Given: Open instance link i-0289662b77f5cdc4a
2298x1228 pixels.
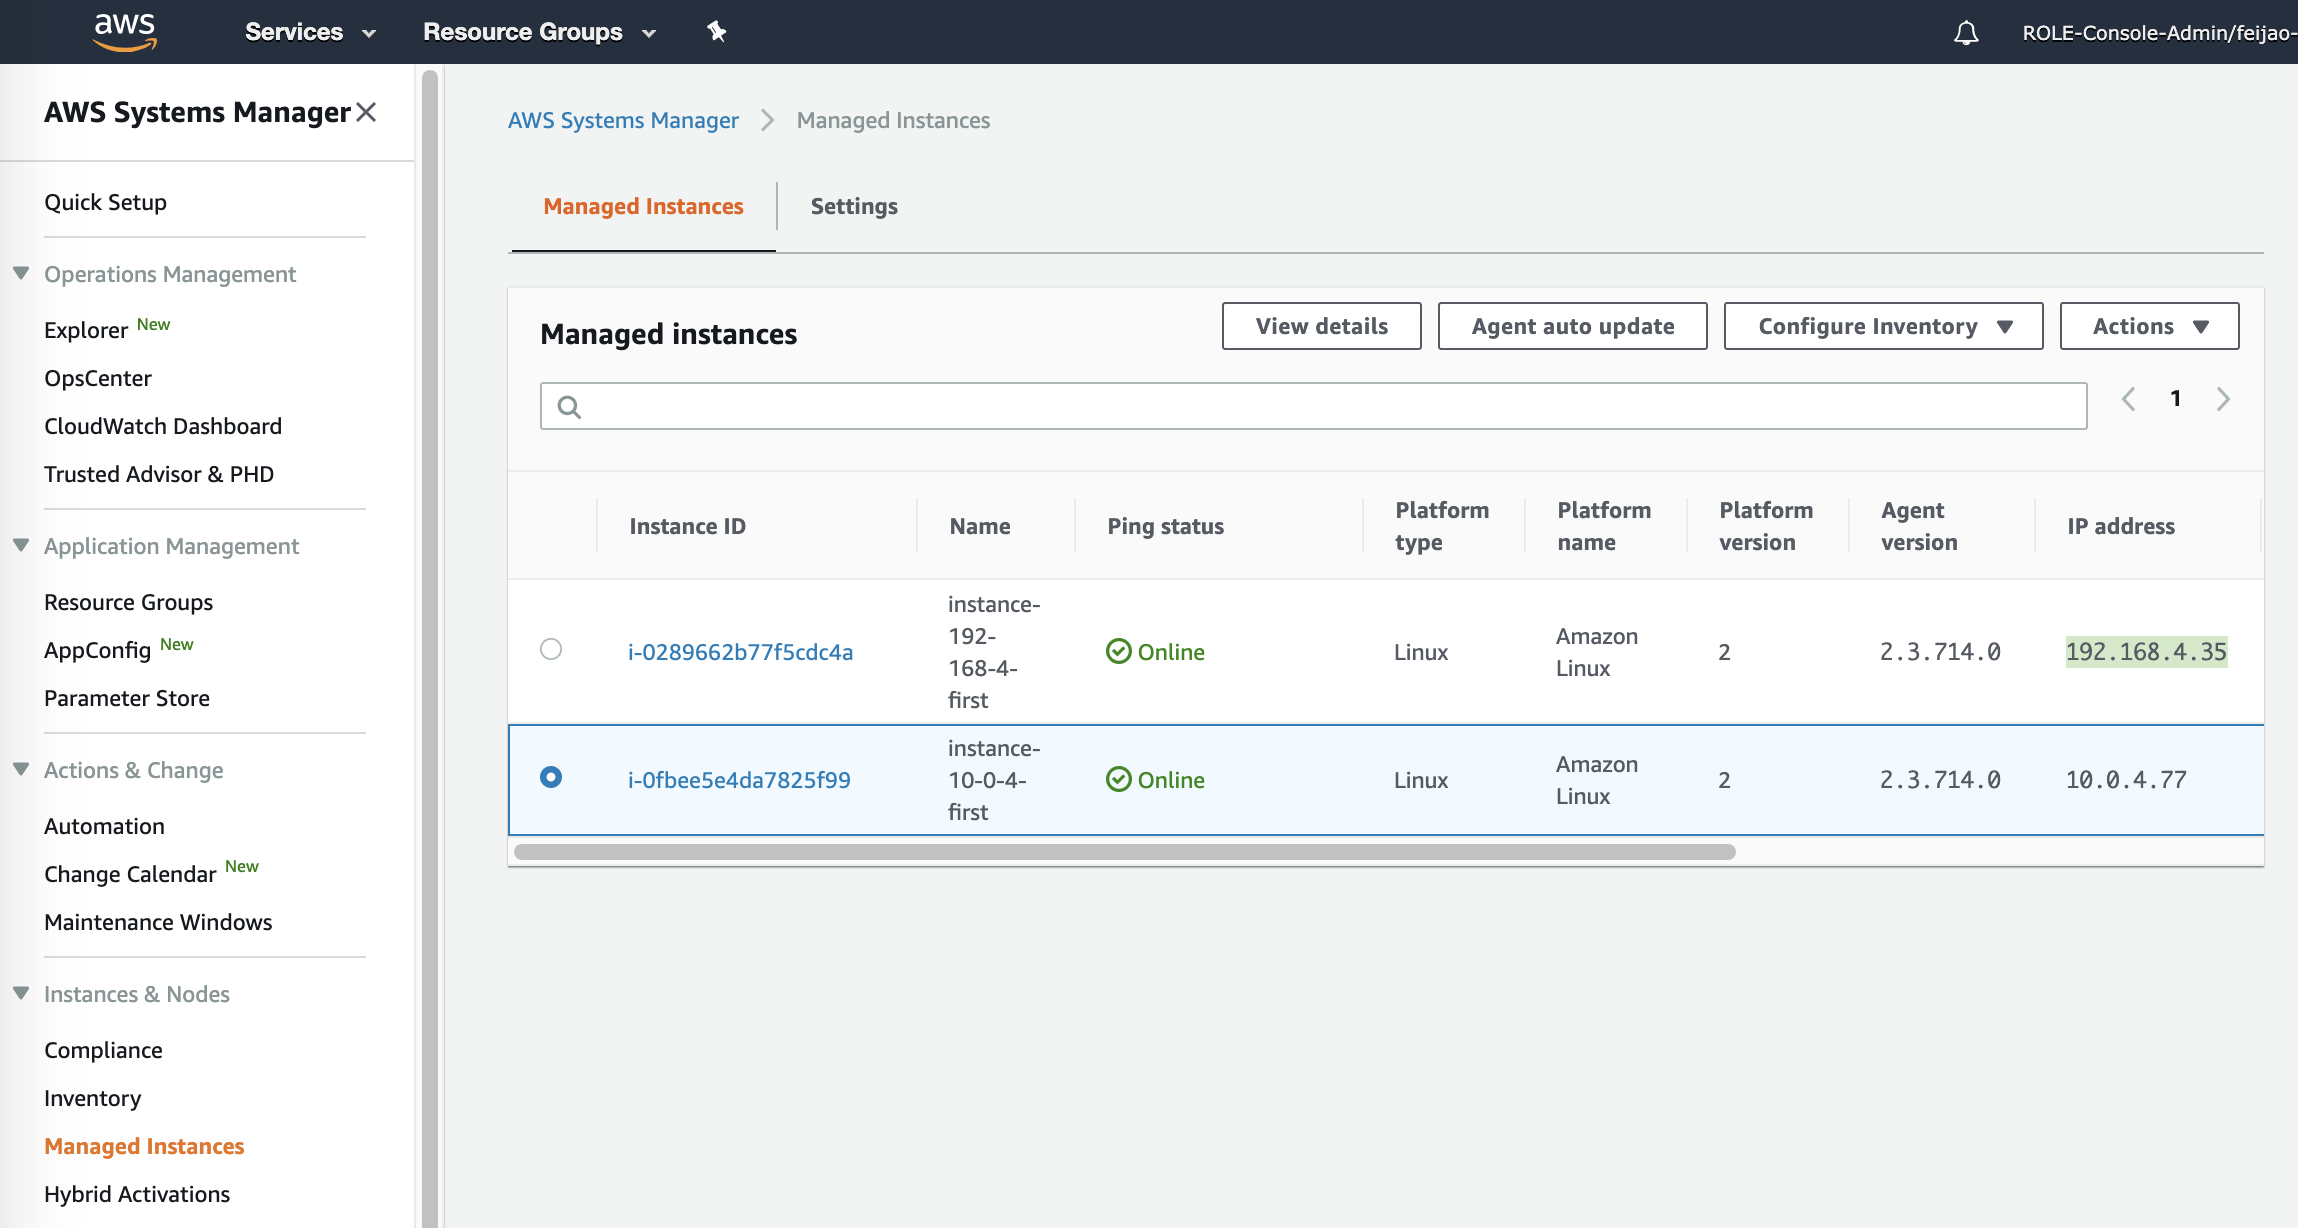Looking at the screenshot, I should (x=740, y=652).
